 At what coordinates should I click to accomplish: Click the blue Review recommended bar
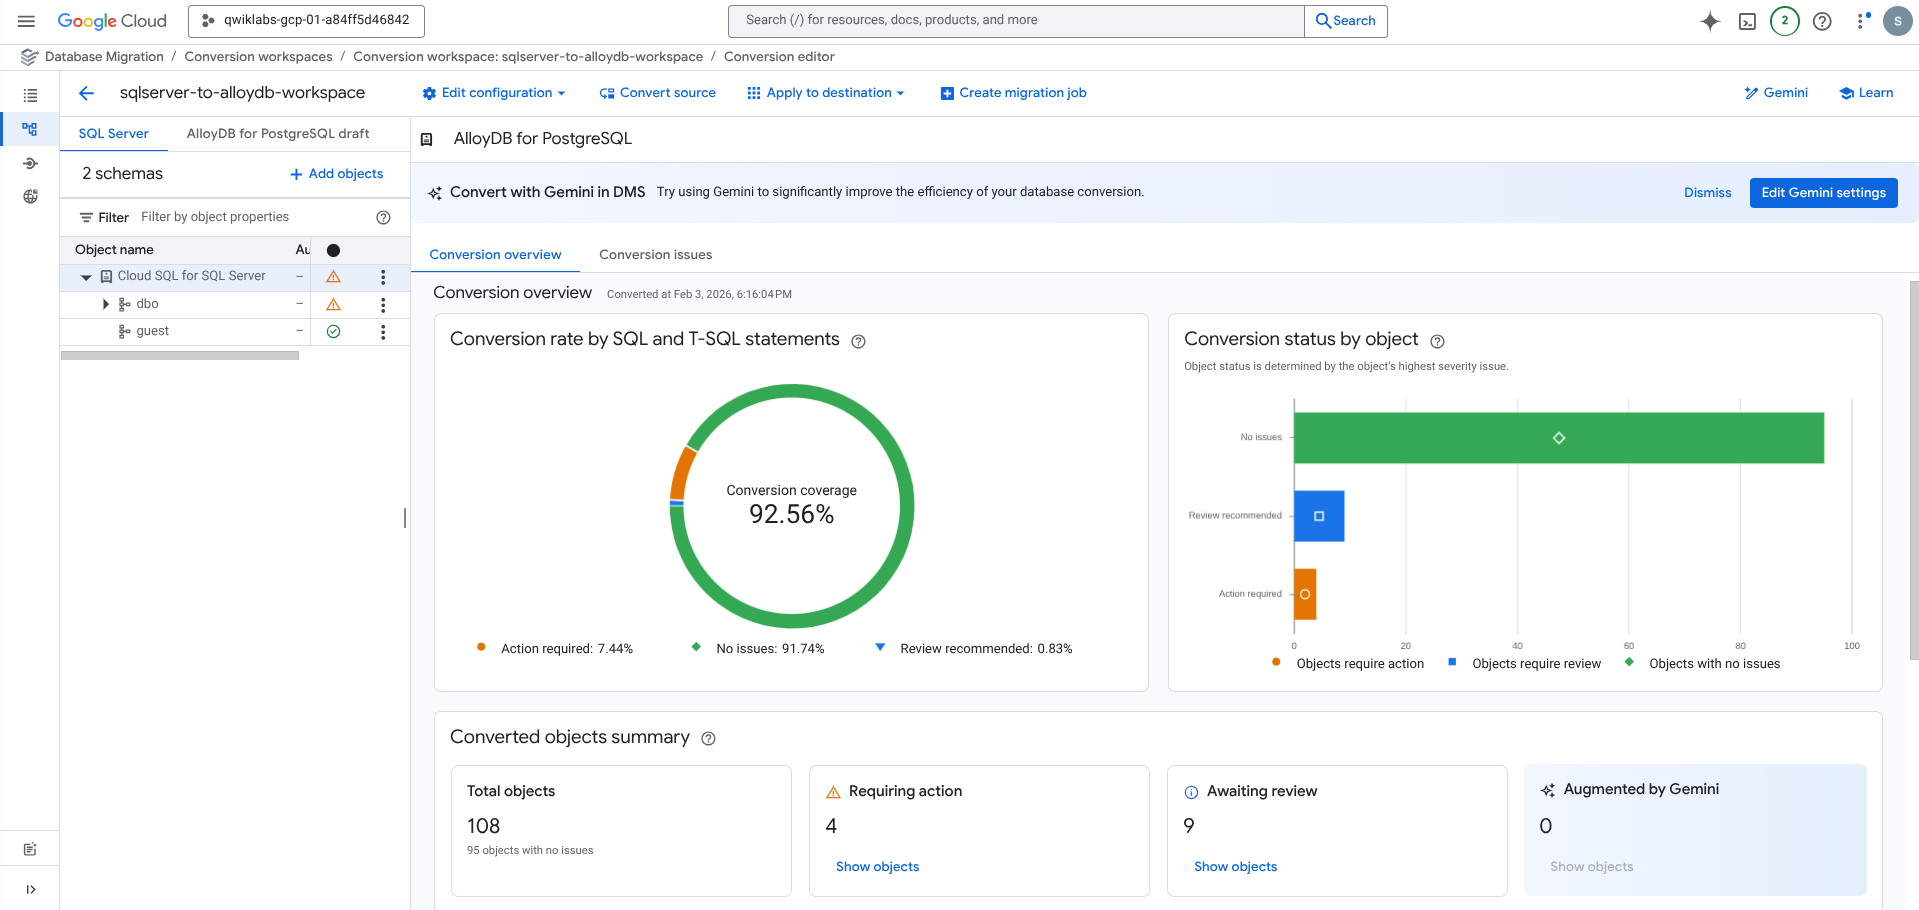pyautogui.click(x=1319, y=516)
